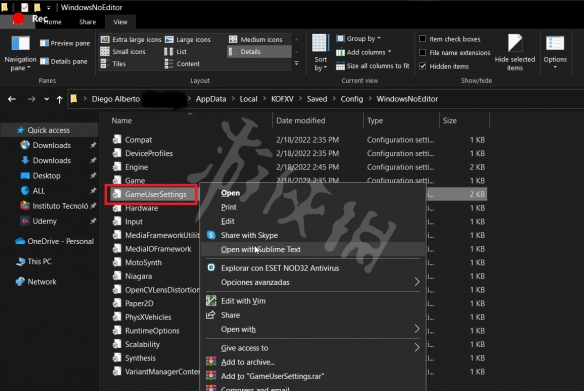Open Udemy pinned folder in sidebar

point(44,221)
